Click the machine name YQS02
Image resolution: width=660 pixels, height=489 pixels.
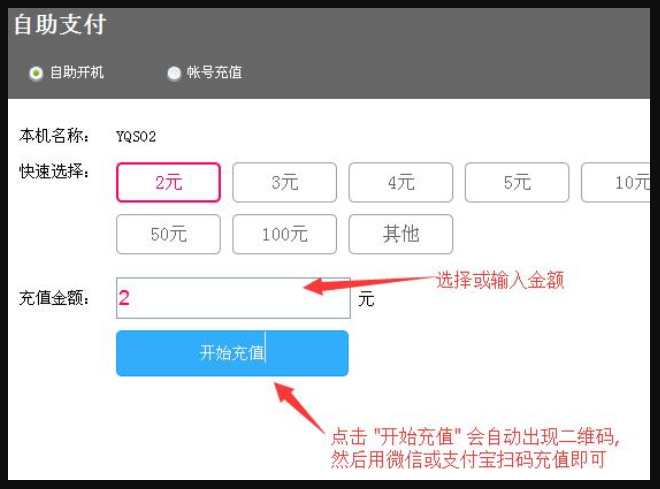tap(136, 136)
